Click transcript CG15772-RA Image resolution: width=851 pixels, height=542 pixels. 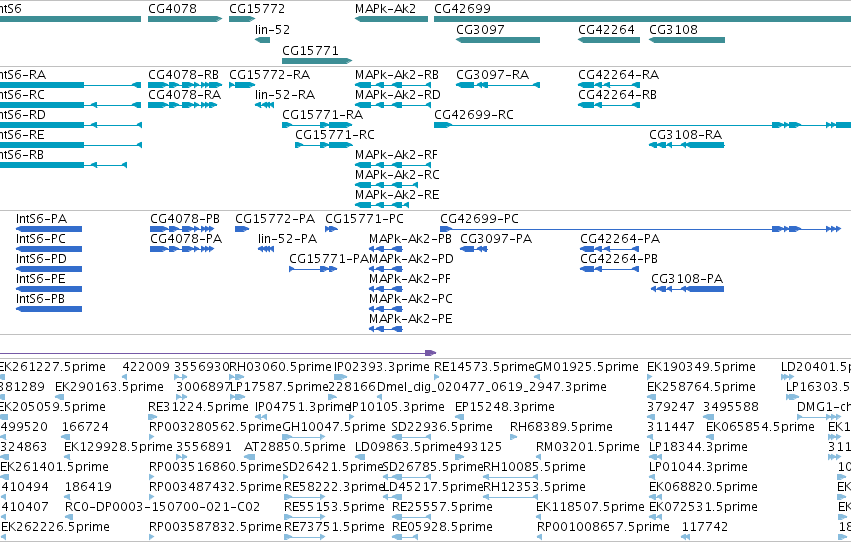click(x=269, y=75)
